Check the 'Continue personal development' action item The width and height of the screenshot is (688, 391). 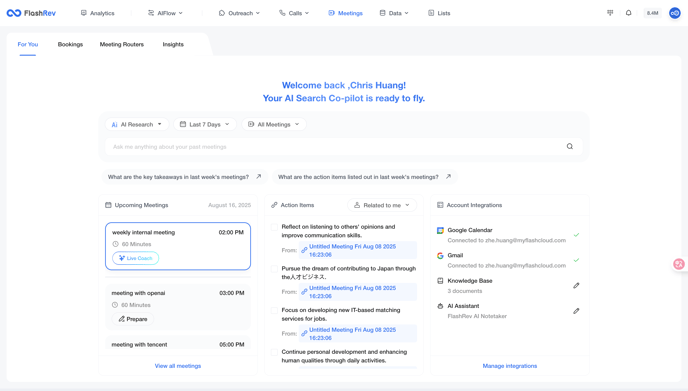click(274, 352)
